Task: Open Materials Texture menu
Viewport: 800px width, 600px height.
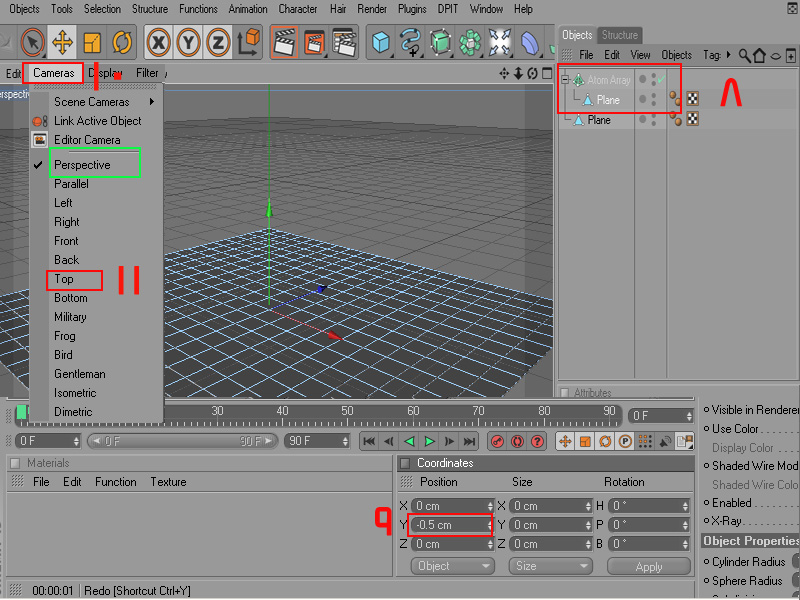Action: (168, 482)
